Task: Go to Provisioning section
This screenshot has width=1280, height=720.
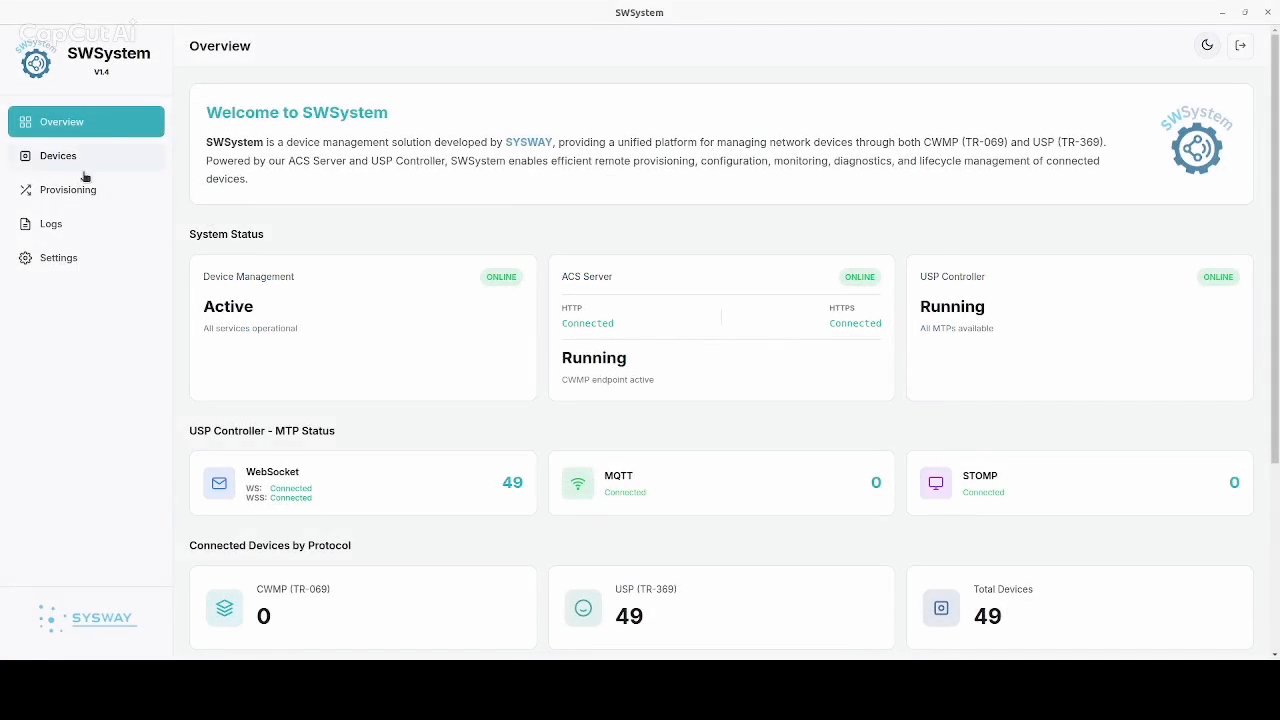Action: click(x=86, y=190)
